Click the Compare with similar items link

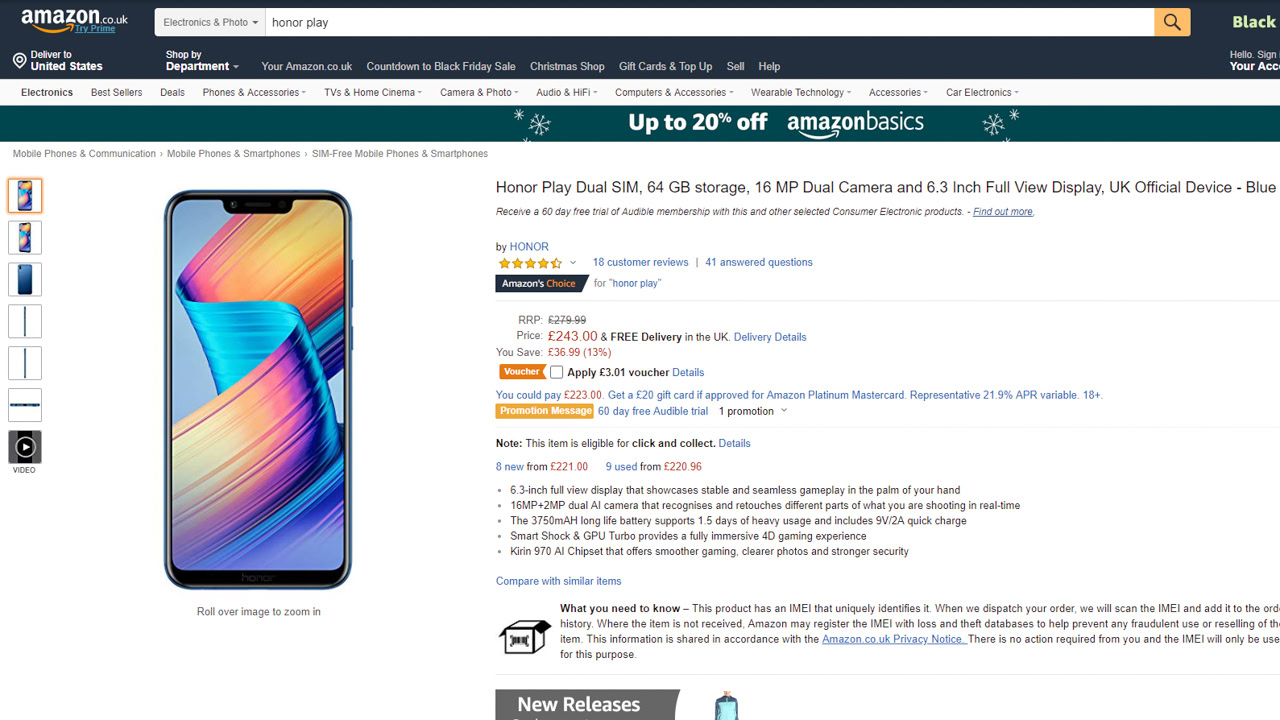(x=558, y=581)
